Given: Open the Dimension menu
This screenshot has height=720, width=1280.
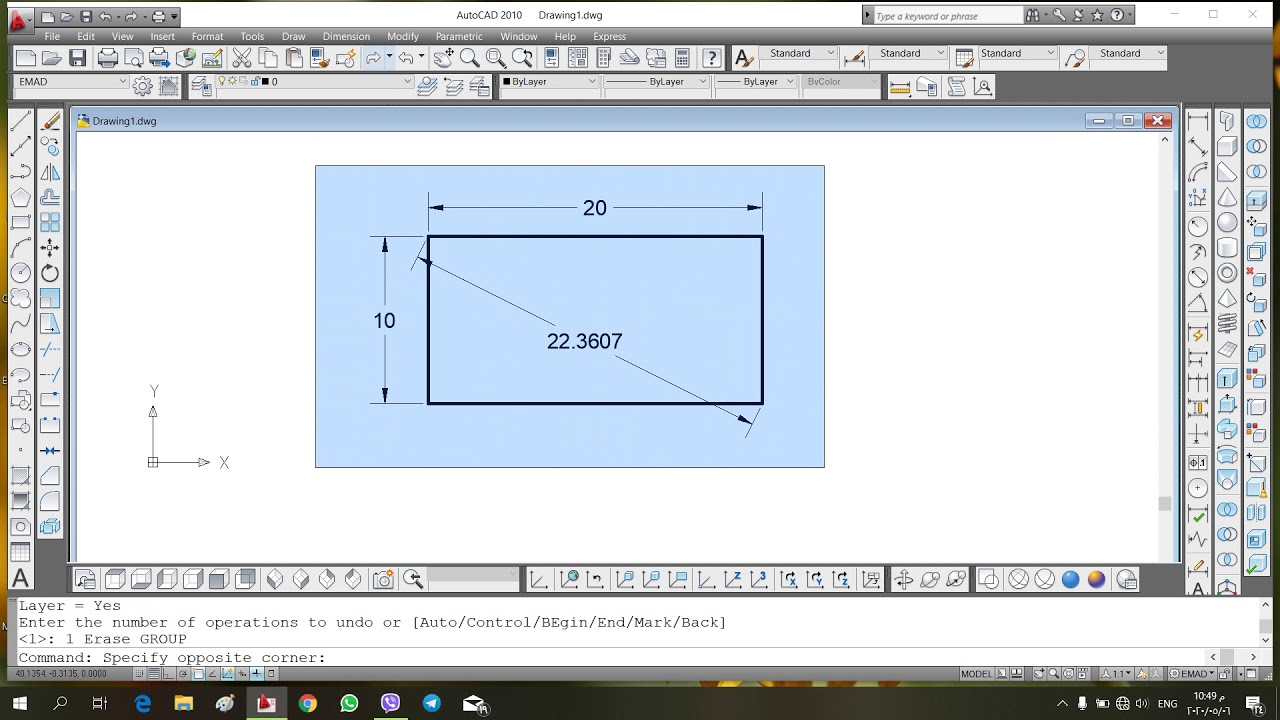Looking at the screenshot, I should (346, 37).
